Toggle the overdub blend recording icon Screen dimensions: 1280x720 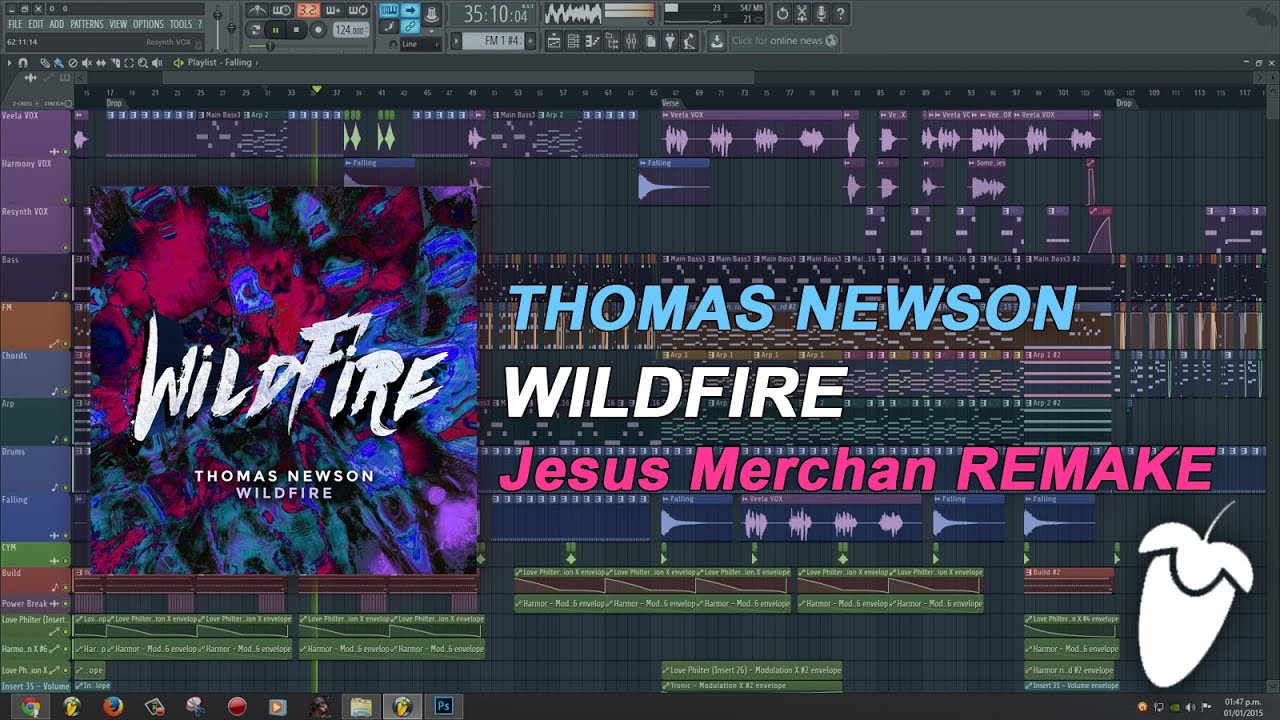pos(333,10)
